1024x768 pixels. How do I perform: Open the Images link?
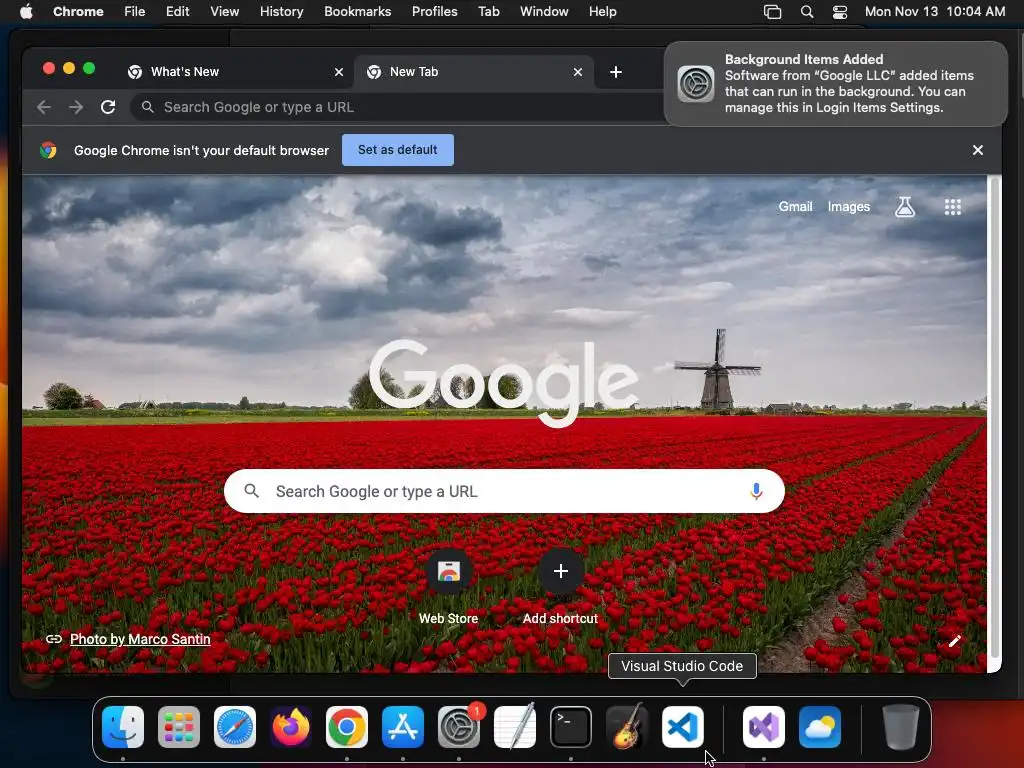pos(849,206)
